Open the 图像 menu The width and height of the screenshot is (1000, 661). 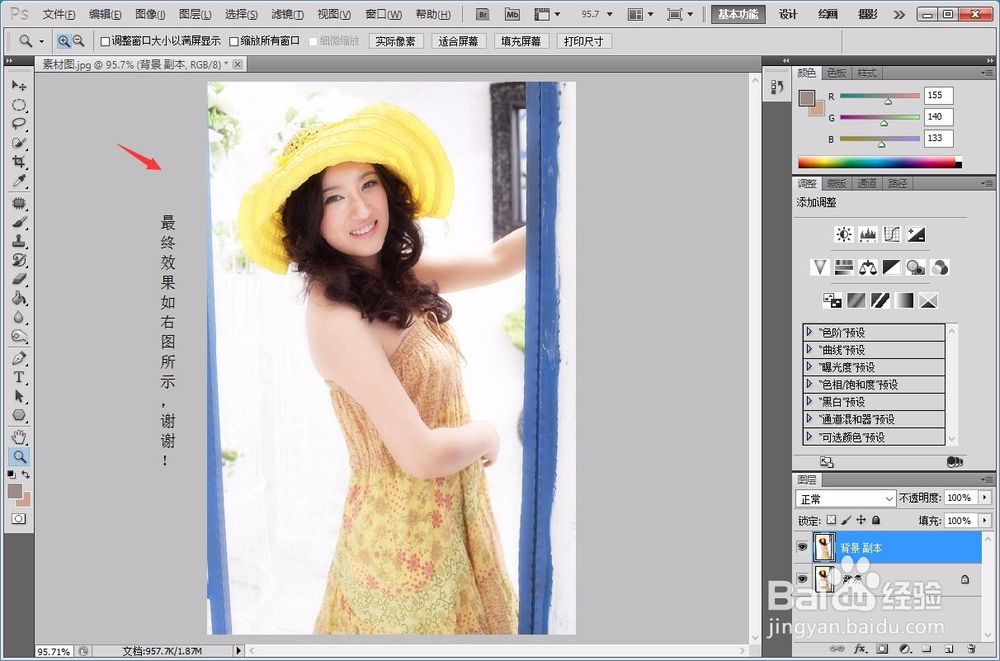pos(150,14)
